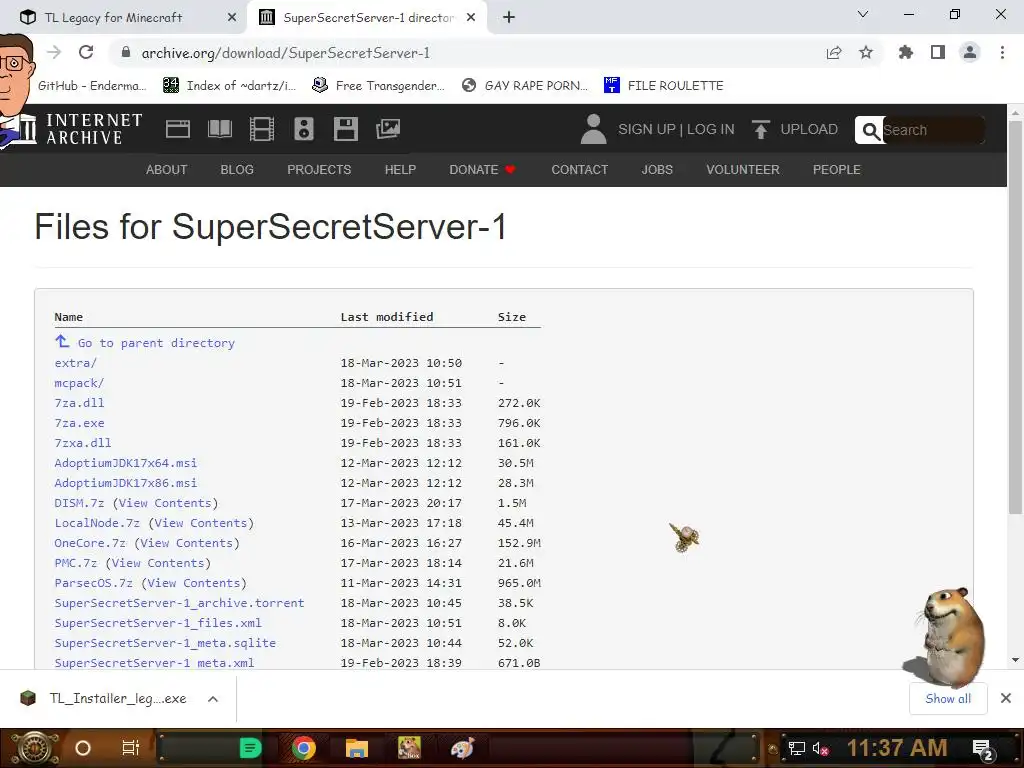This screenshot has width=1024, height=768.
Task: Click the padlock site info icon
Action: 126,53
